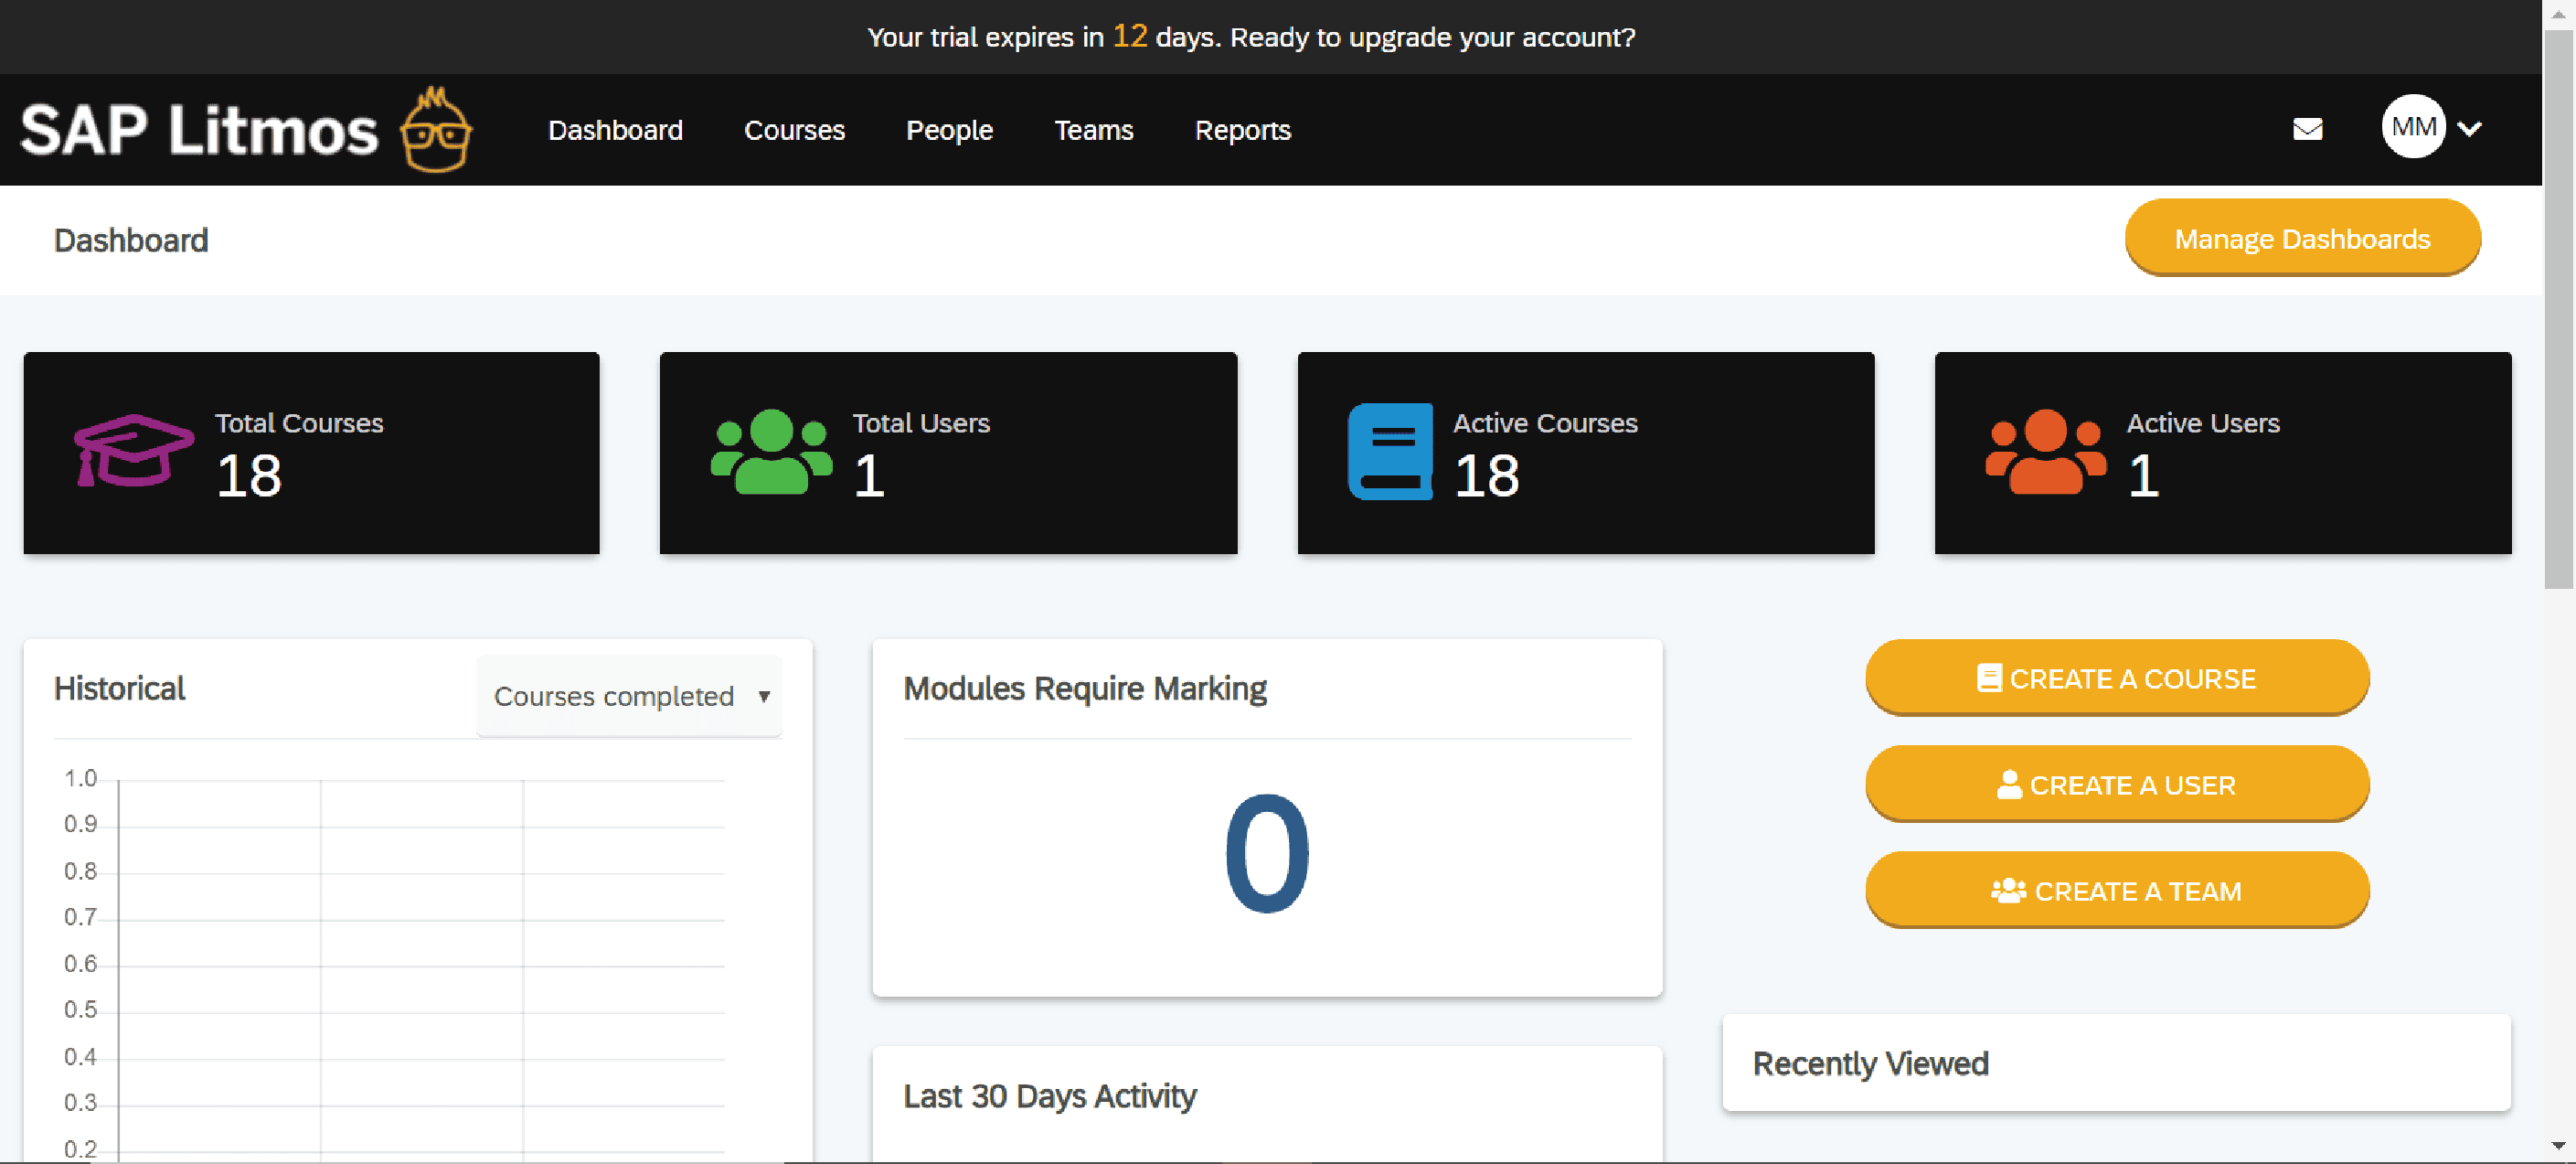Click the Dashboard page title
The width and height of the screenshot is (2576, 1164).
click(131, 241)
